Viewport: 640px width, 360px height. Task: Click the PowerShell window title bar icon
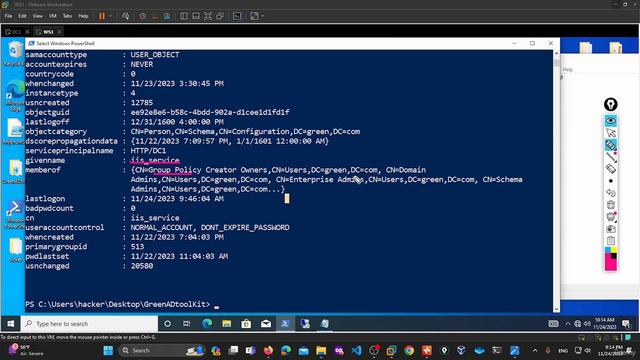click(x=31, y=43)
